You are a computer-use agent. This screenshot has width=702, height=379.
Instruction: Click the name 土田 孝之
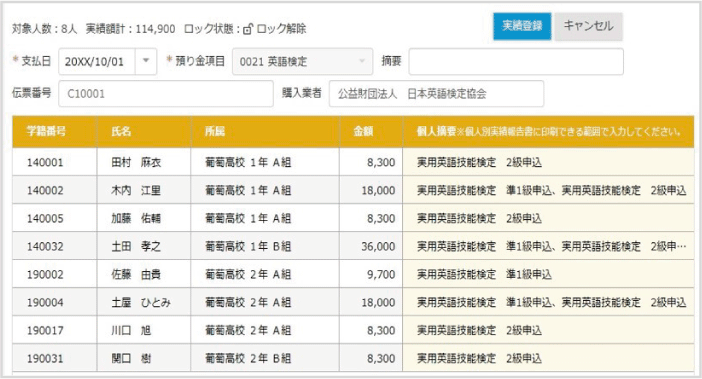click(136, 247)
